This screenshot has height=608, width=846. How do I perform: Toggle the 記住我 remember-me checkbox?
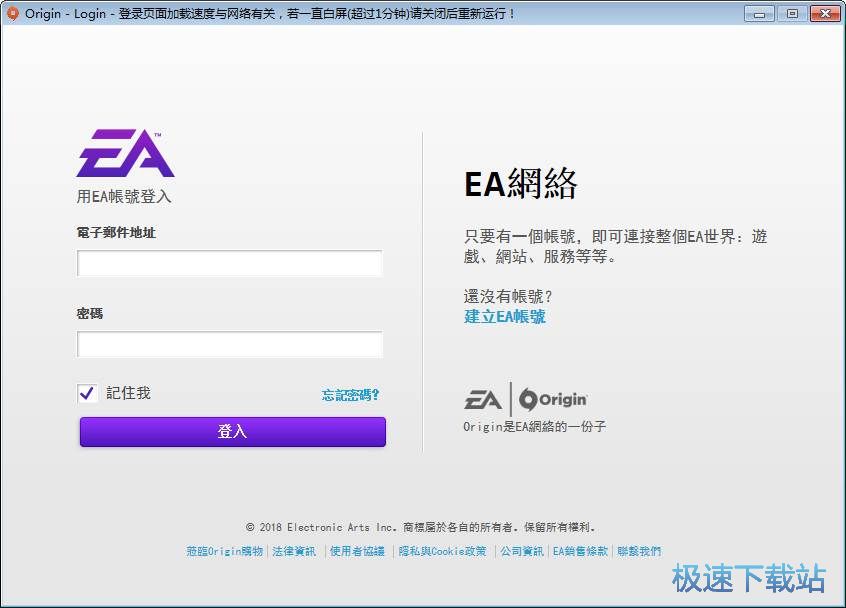(87, 393)
